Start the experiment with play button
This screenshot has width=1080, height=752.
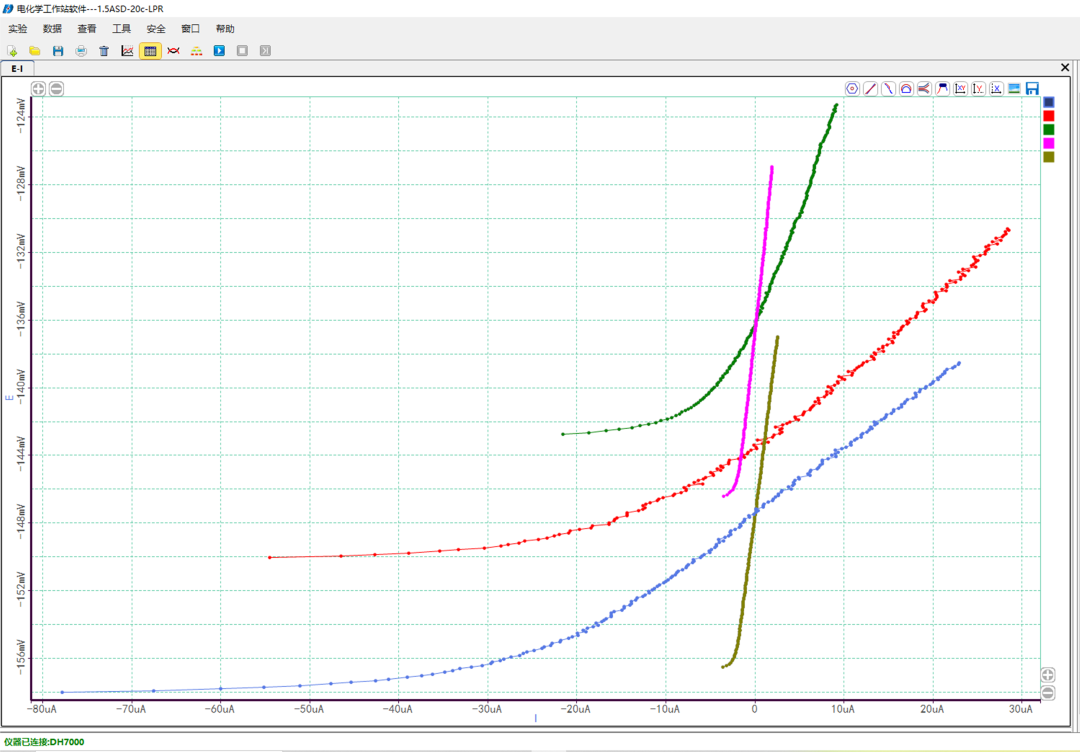click(x=219, y=51)
